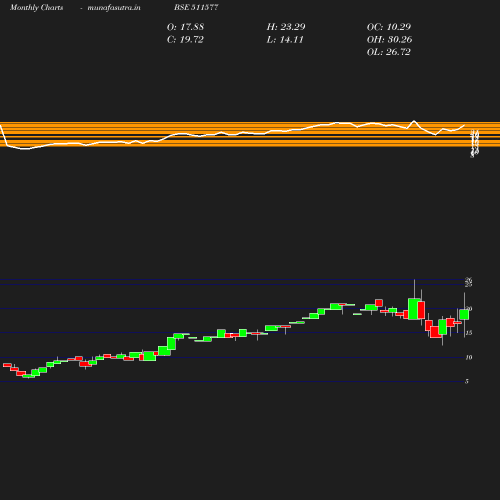Click the "Monthly Charts" title text

pos(36,7)
